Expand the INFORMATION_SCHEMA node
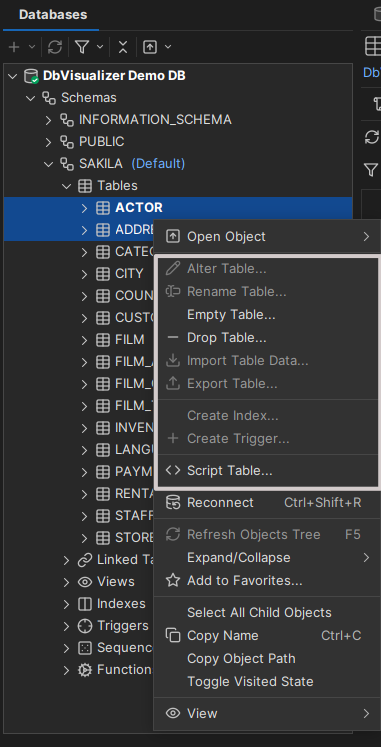This screenshot has height=747, width=381. pos(48,120)
